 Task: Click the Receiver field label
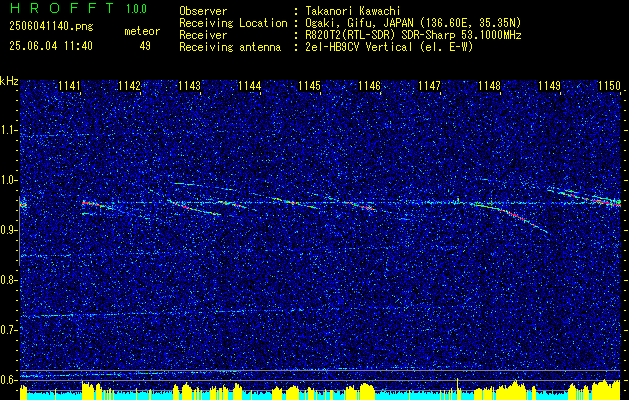tap(203, 35)
